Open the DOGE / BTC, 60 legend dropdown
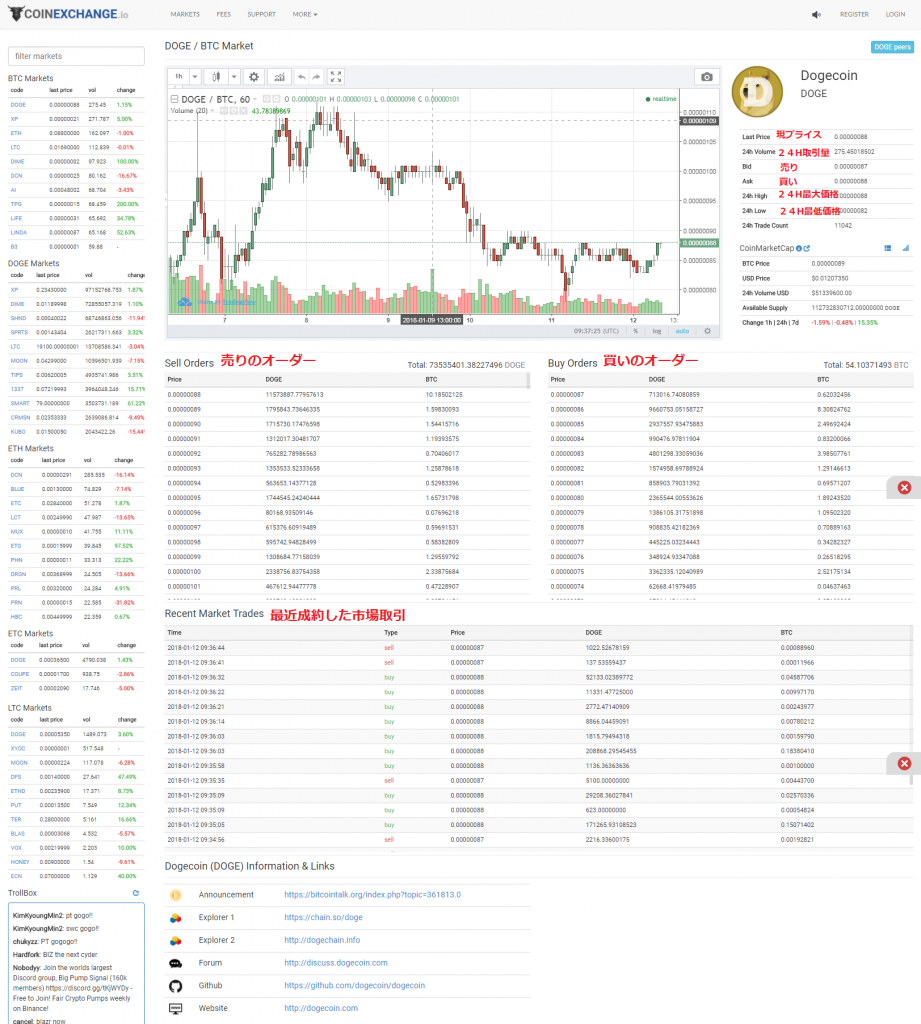 click(x=255, y=99)
